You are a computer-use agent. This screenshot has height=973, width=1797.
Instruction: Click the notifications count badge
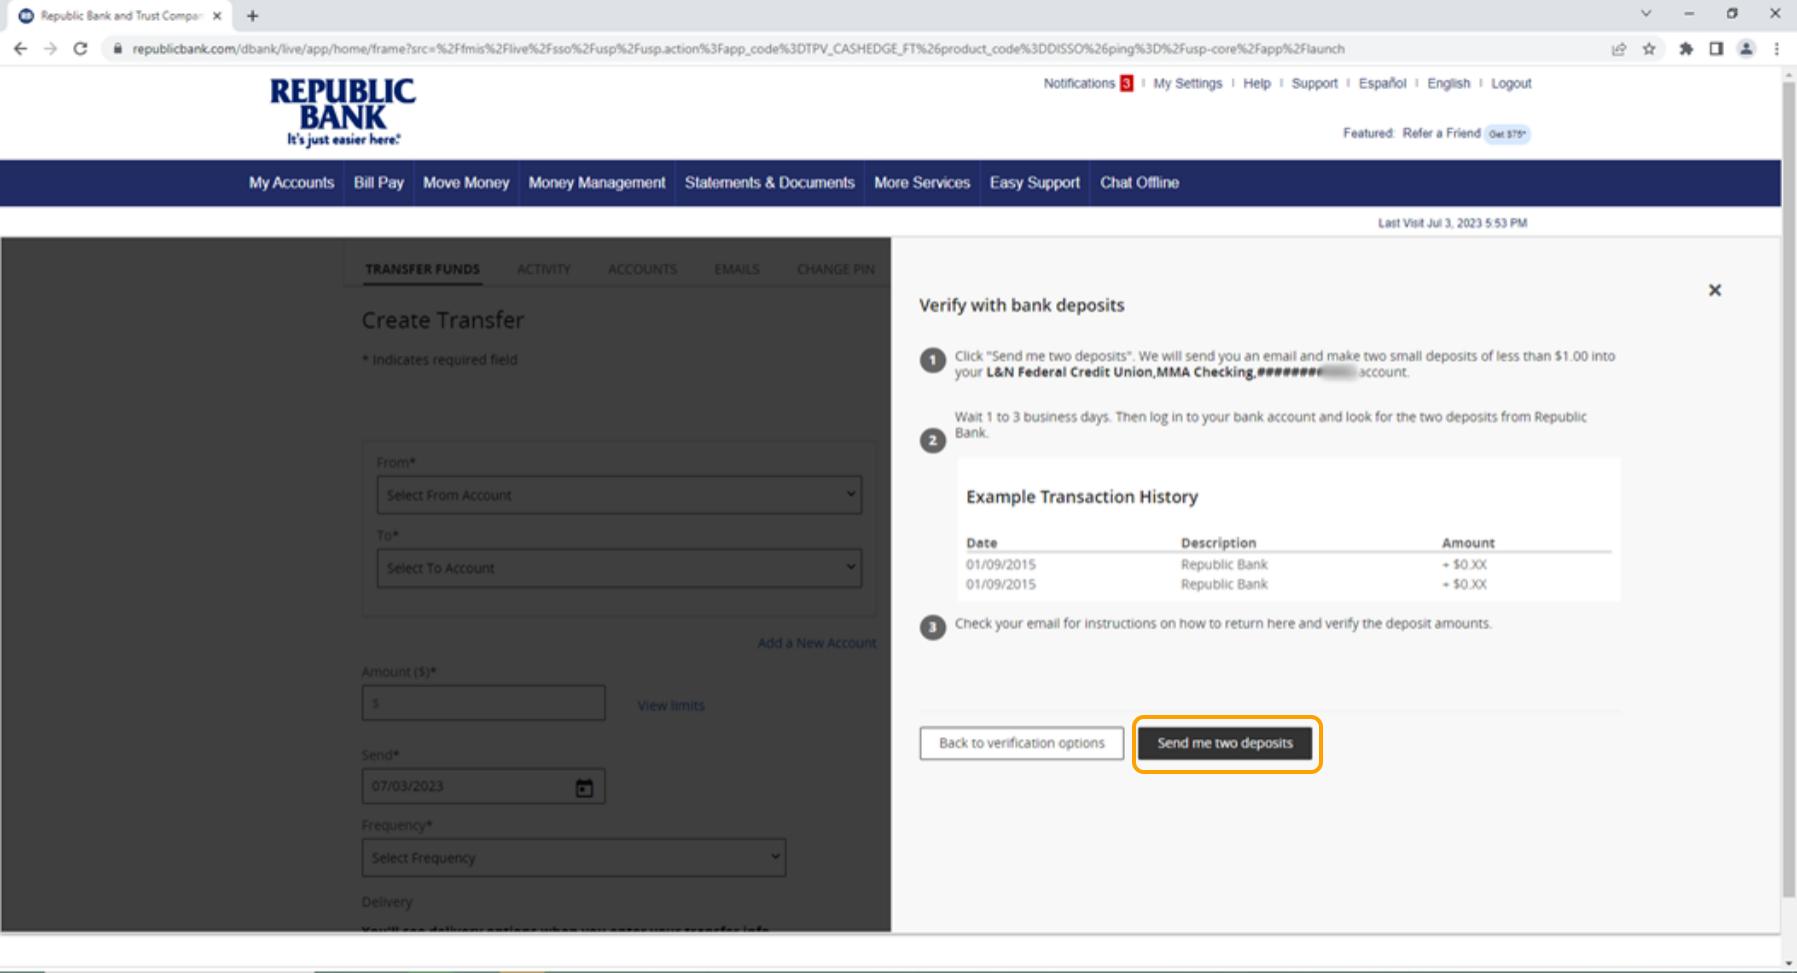coord(1126,83)
